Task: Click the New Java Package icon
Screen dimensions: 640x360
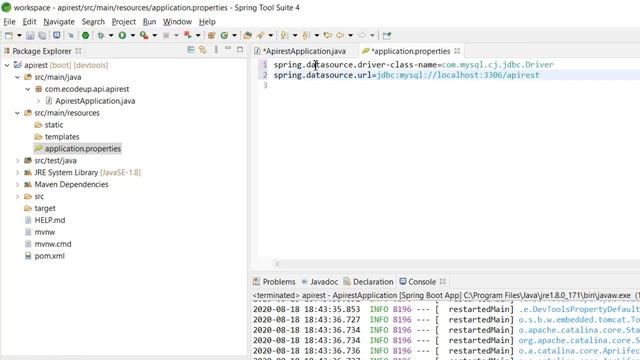Action: 211,36
